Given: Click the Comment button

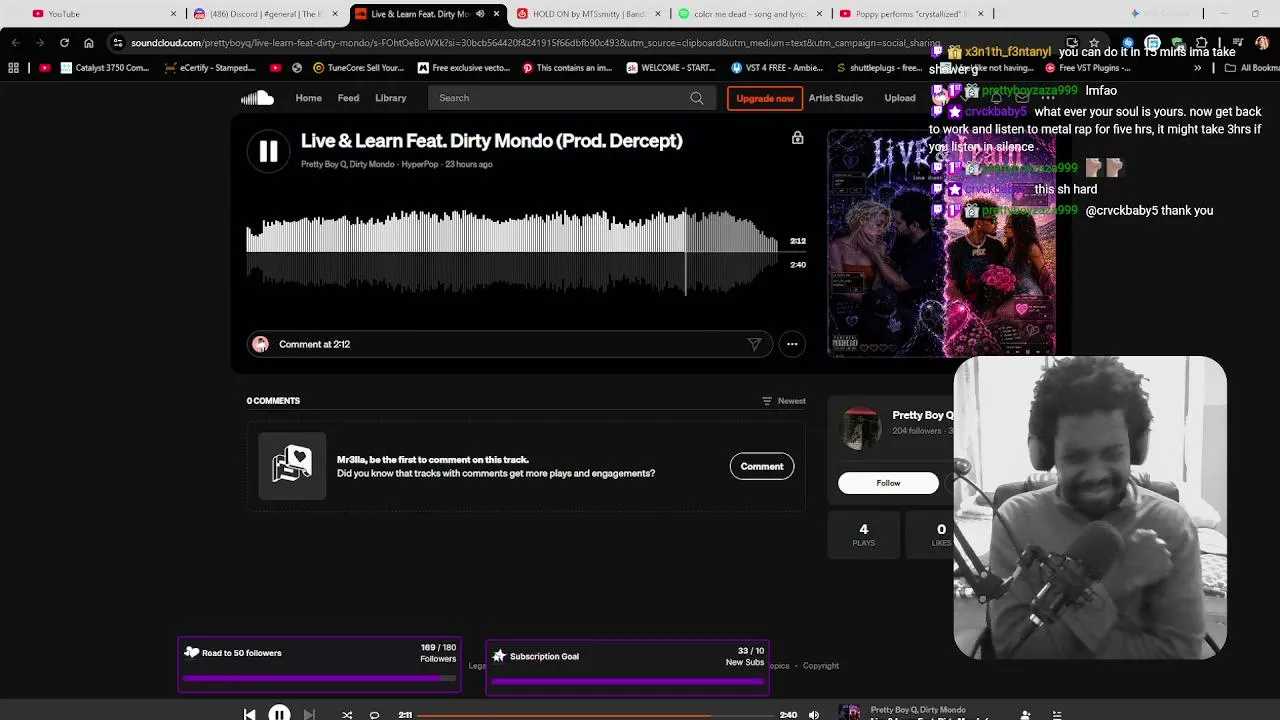Looking at the screenshot, I should click(762, 466).
